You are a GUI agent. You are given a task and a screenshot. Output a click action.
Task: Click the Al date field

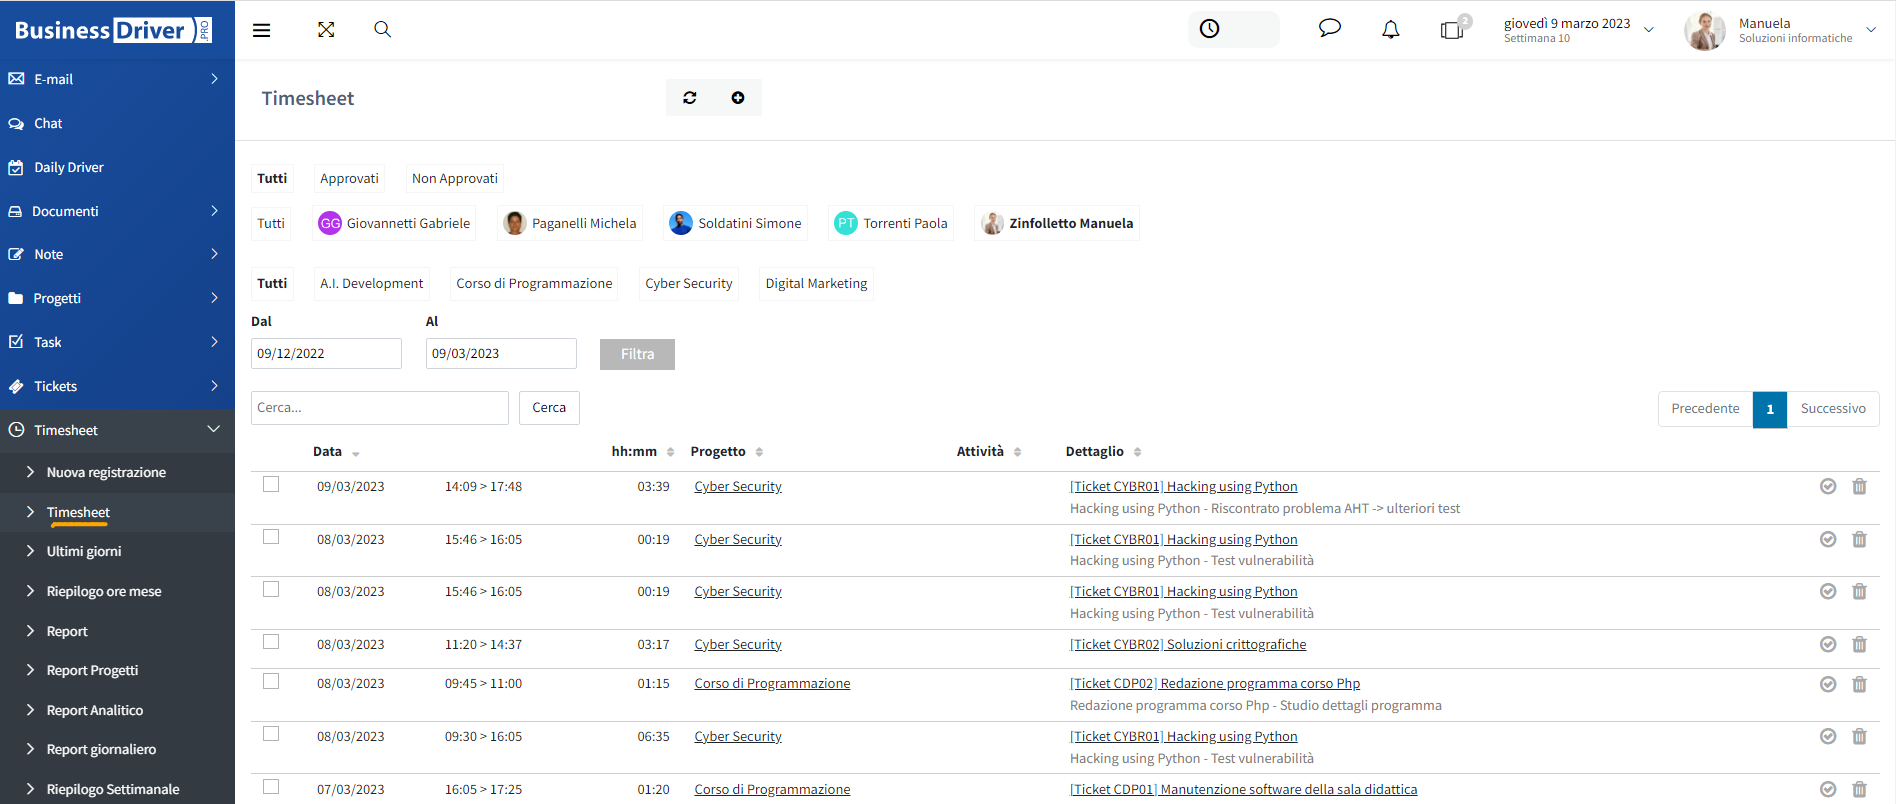click(x=501, y=353)
